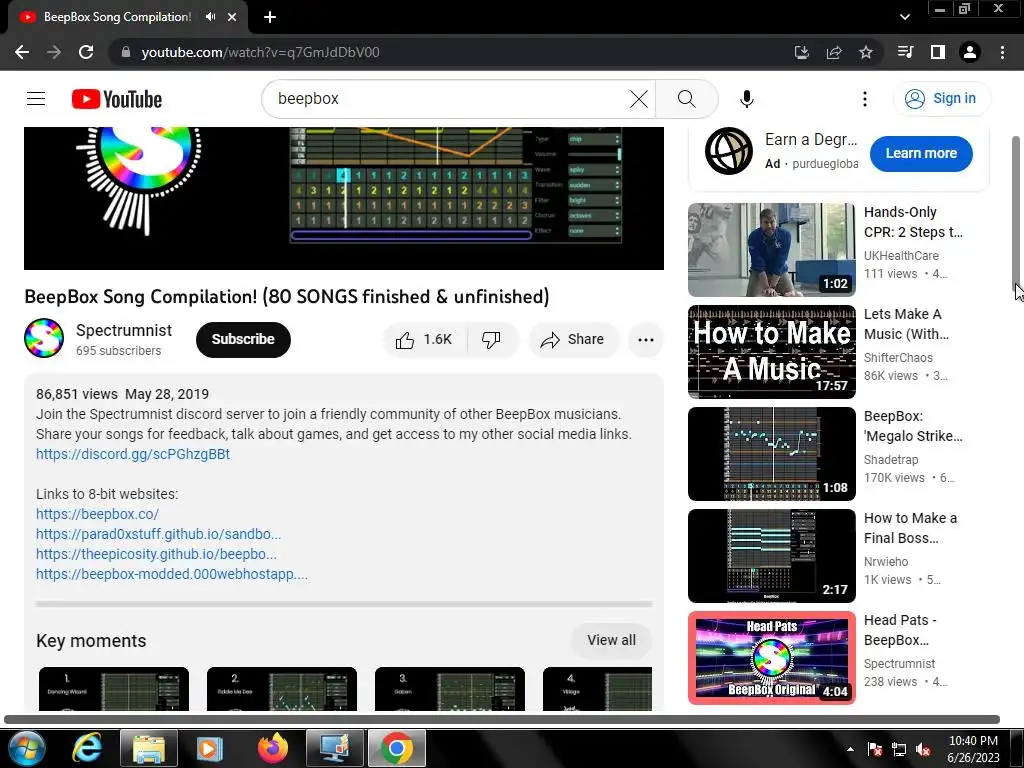Open Windows Media Player in taskbar
This screenshot has width=1024, height=768.
pyautogui.click(x=210, y=748)
